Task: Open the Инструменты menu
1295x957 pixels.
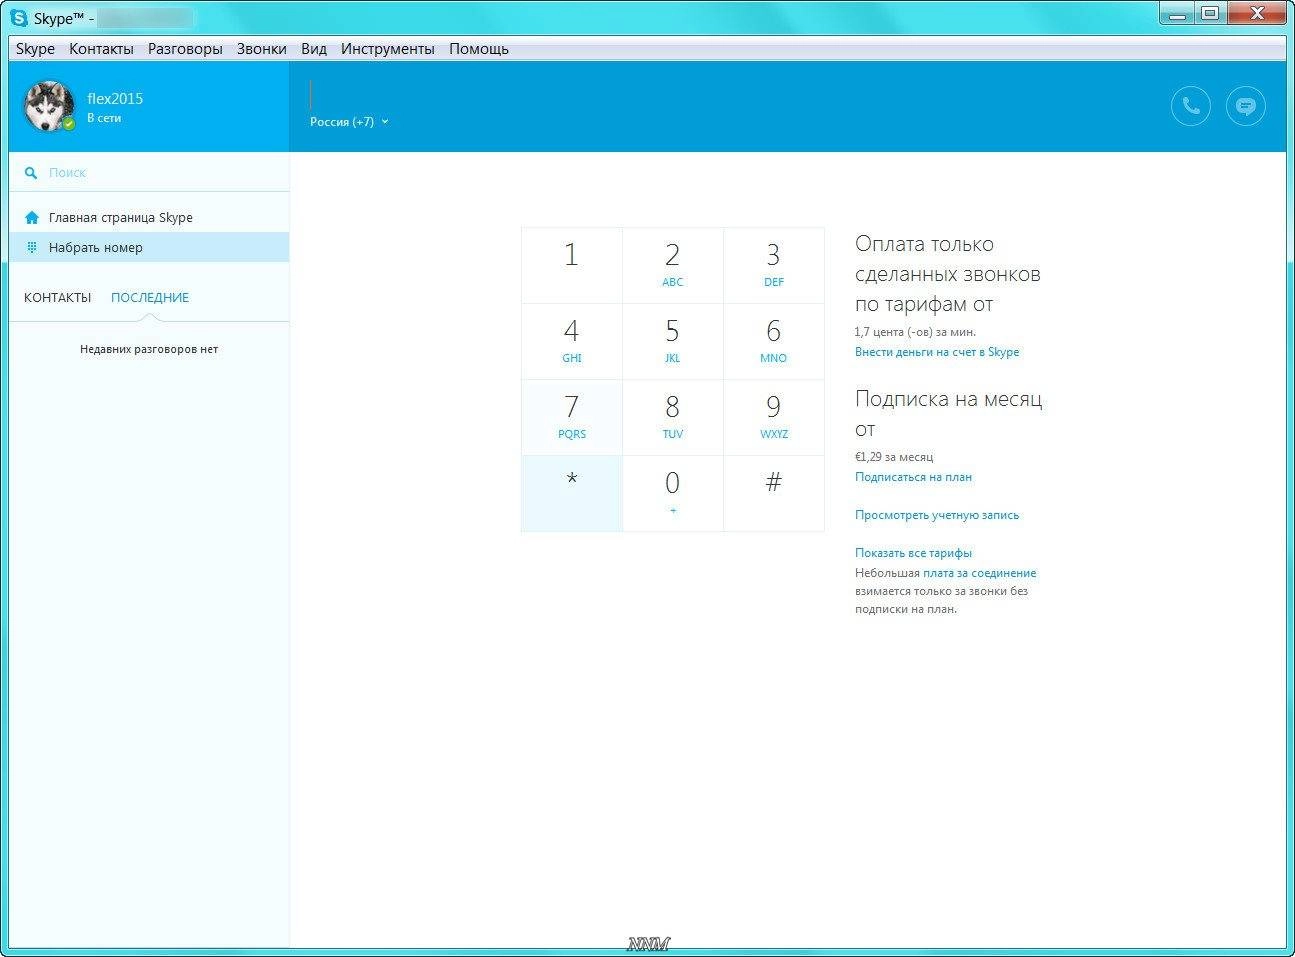Action: point(388,49)
